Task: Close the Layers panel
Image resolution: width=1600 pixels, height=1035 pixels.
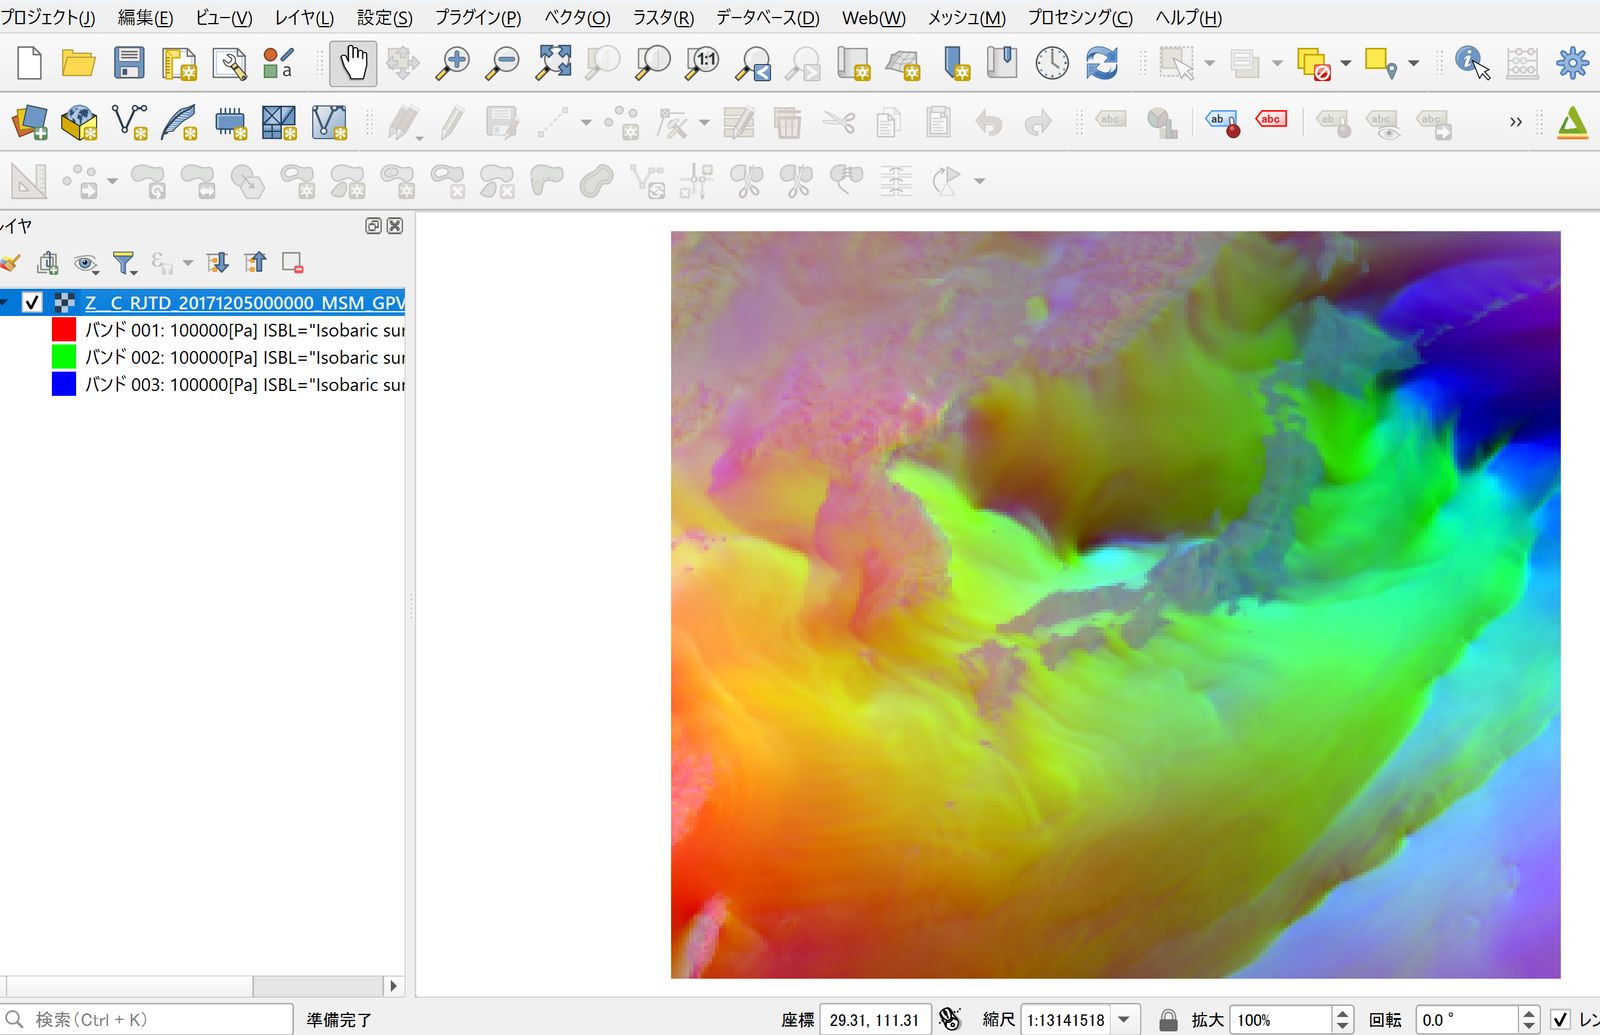Action: pyautogui.click(x=395, y=226)
